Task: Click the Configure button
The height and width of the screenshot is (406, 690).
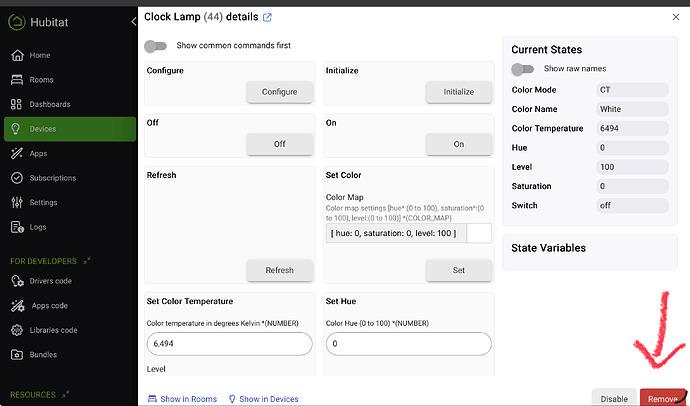Action: 279,92
